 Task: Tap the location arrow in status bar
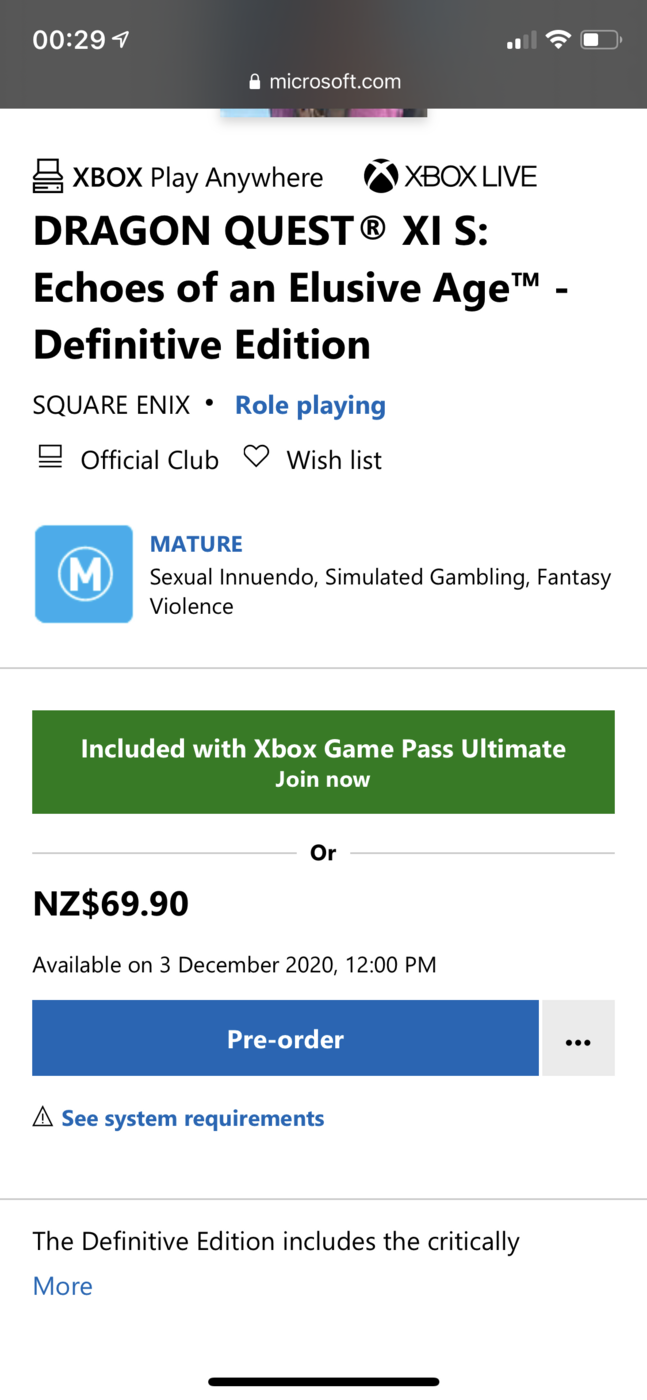coord(122,40)
